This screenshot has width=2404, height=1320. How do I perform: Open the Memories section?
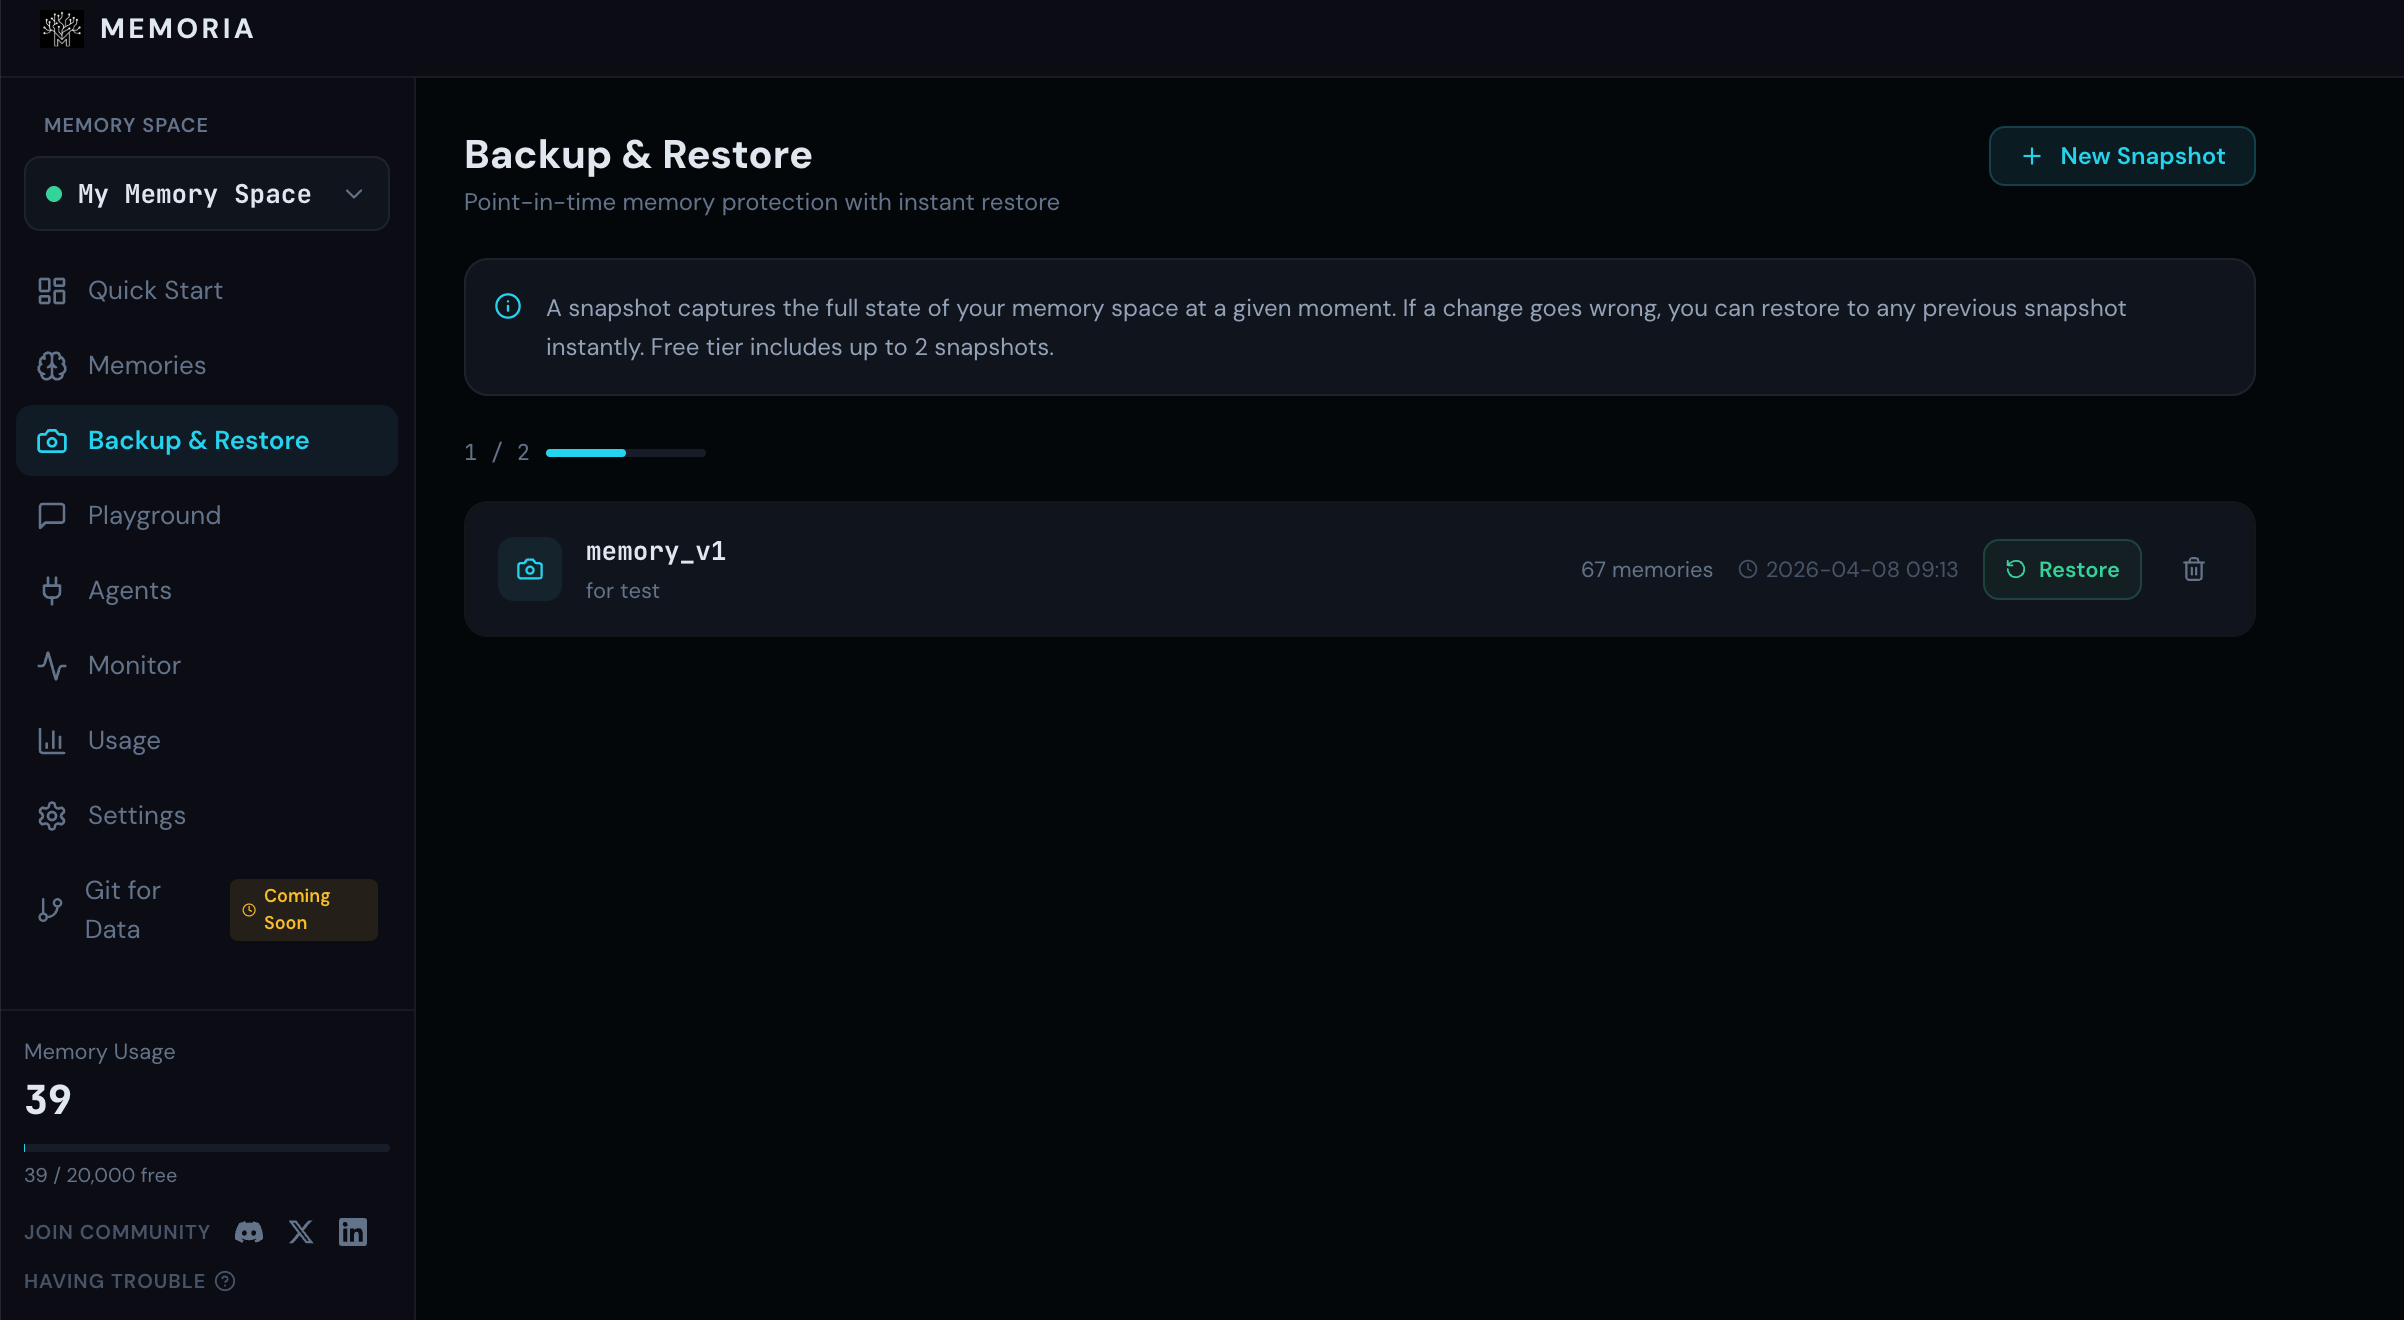(146, 366)
